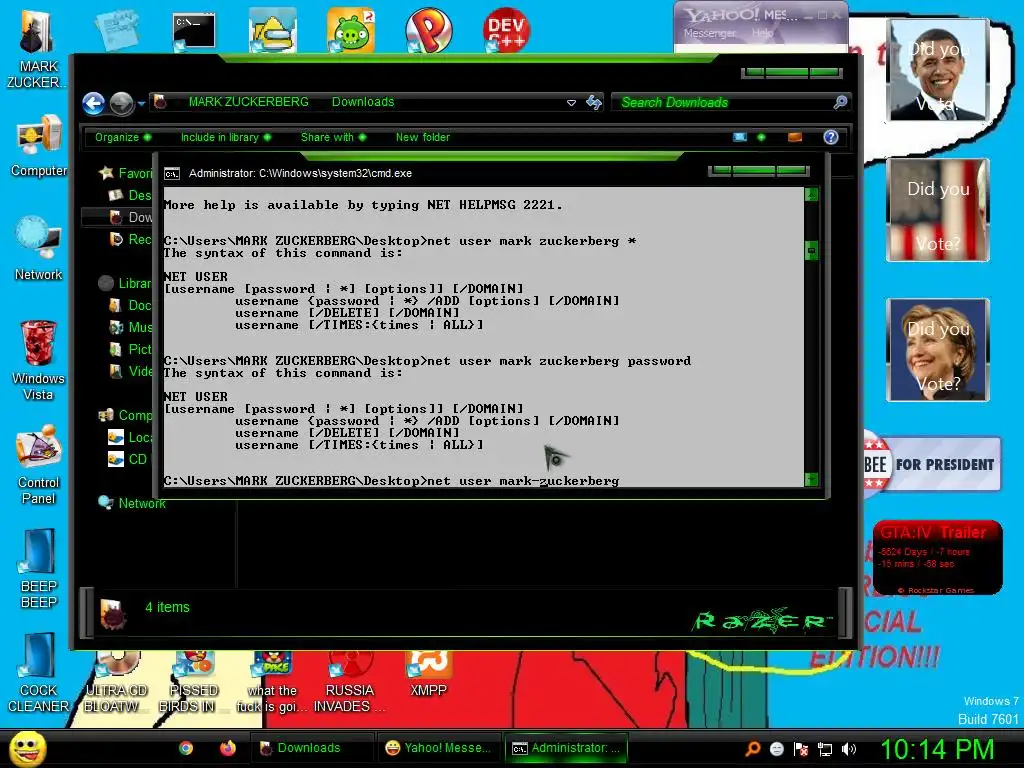Open the Include in library dropdown

[x=226, y=137]
